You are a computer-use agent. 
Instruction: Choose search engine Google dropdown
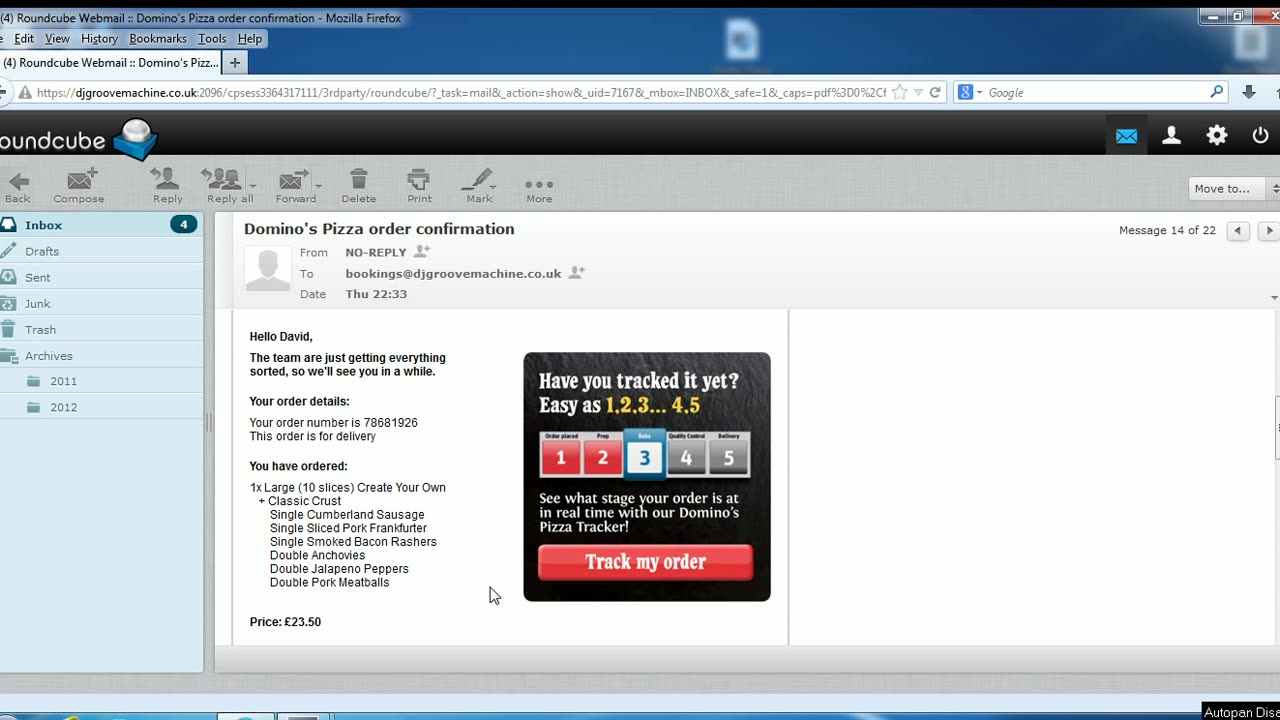[x=971, y=92]
